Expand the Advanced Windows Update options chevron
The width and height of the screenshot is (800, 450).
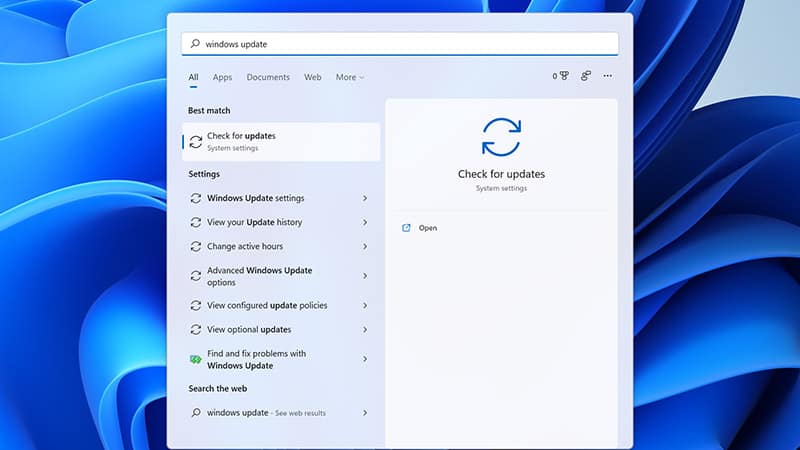coord(365,276)
